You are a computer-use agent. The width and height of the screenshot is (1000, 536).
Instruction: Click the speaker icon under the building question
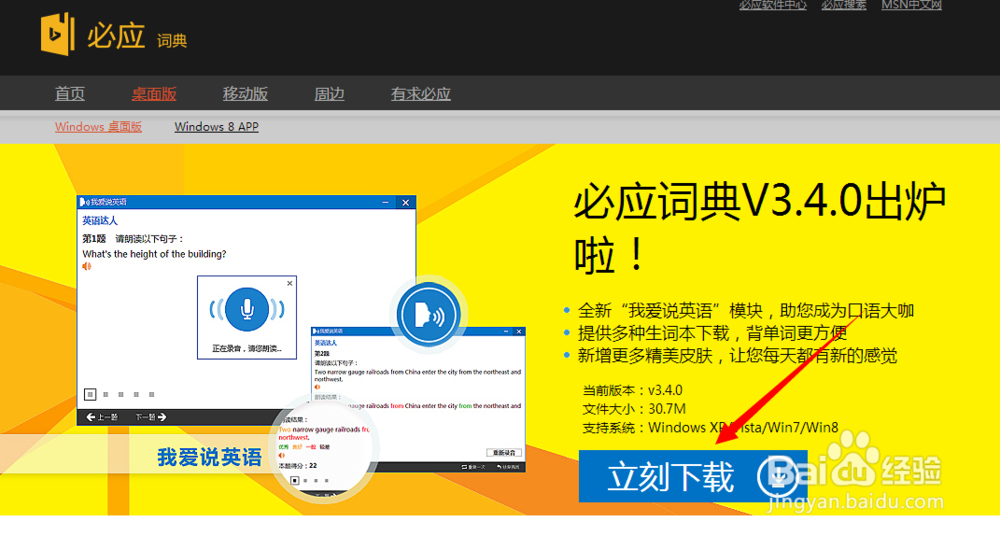click(x=87, y=266)
